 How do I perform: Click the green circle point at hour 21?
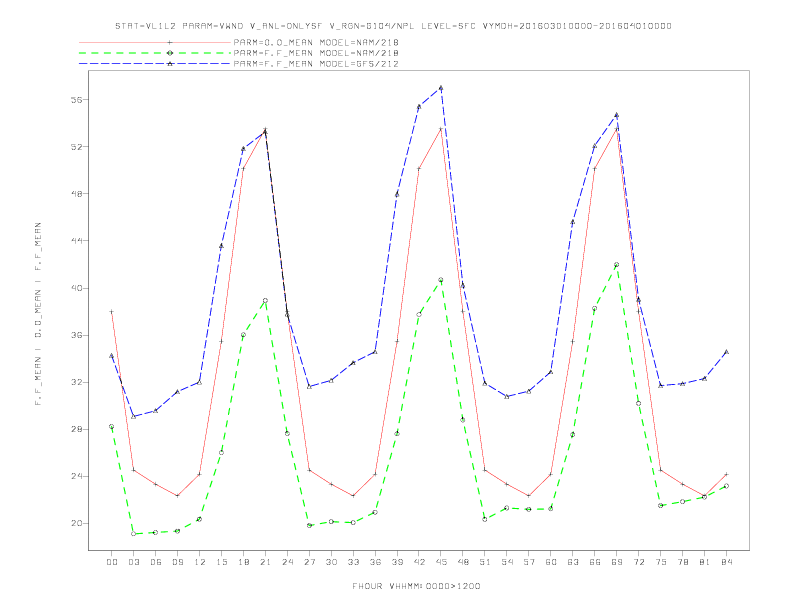265,300
